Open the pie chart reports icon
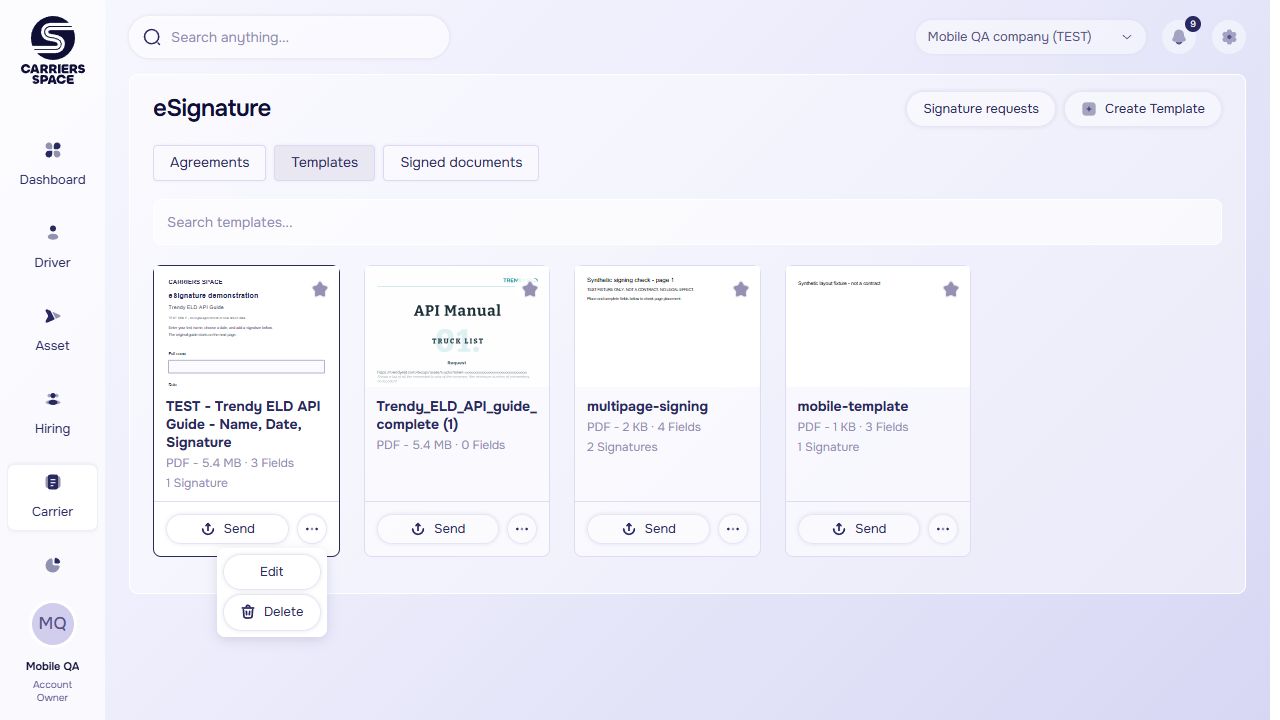The height and width of the screenshot is (720, 1280). tap(53, 565)
